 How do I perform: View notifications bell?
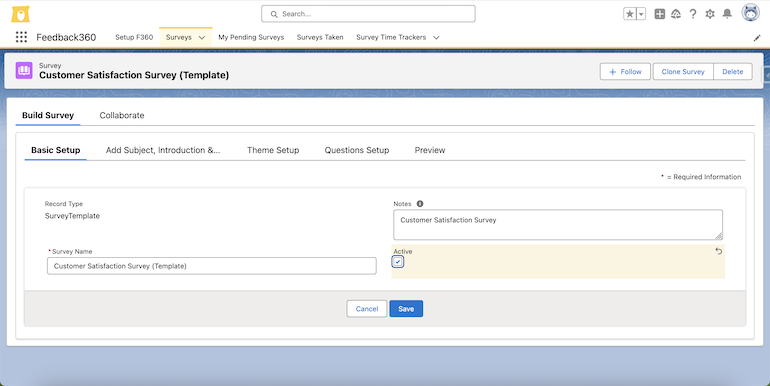coord(727,14)
